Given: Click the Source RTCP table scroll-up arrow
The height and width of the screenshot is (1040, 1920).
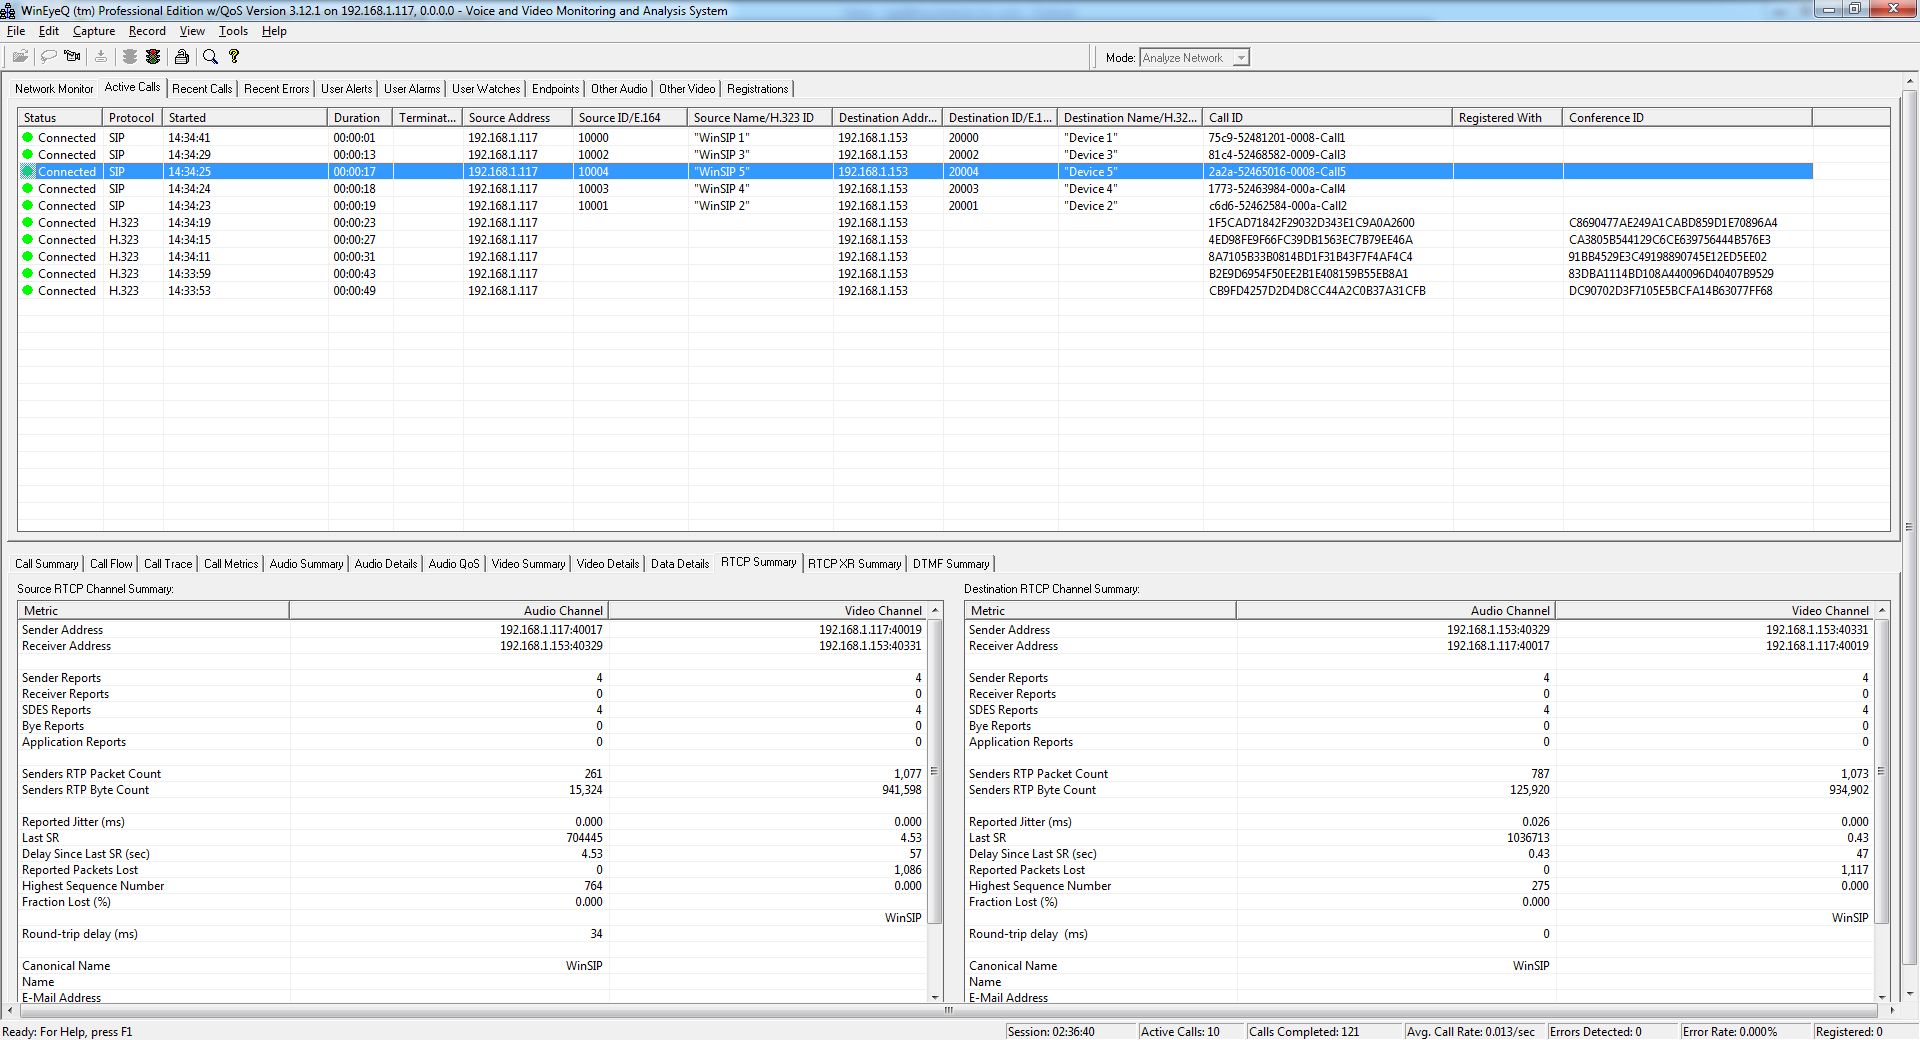Looking at the screenshot, I should click(935, 610).
